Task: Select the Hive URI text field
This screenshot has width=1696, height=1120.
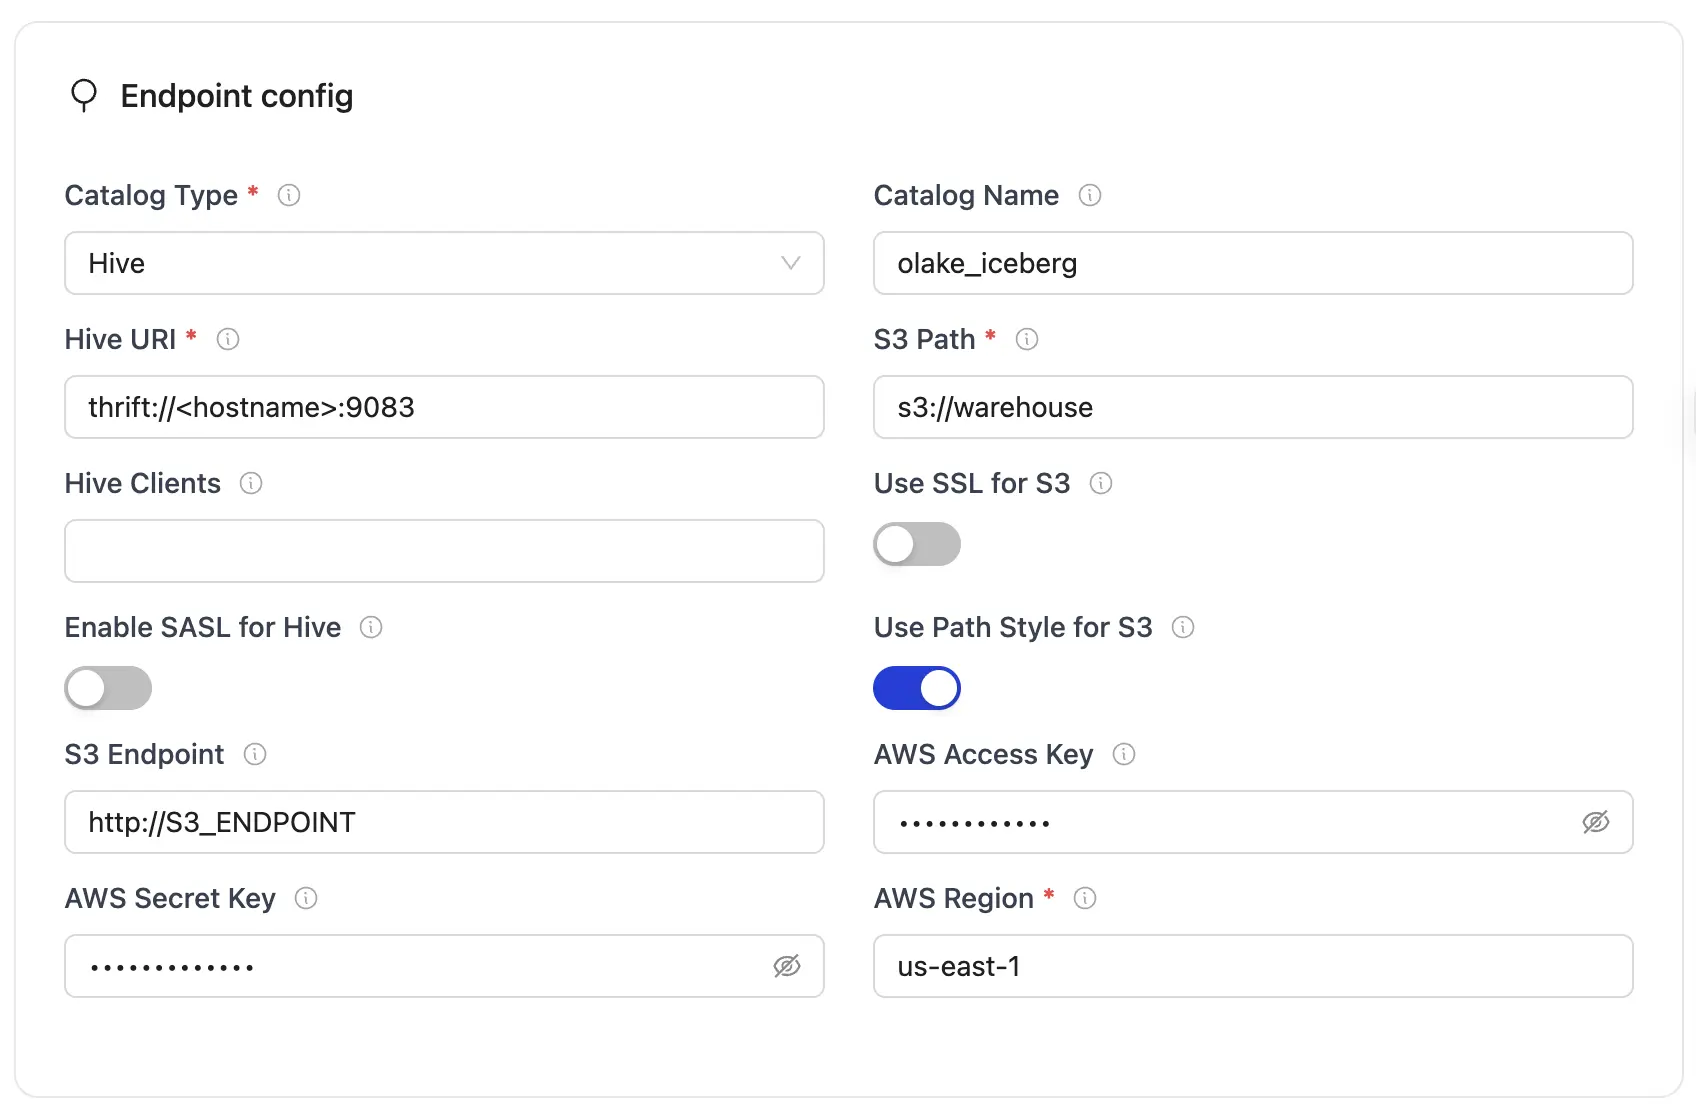Action: click(x=444, y=407)
